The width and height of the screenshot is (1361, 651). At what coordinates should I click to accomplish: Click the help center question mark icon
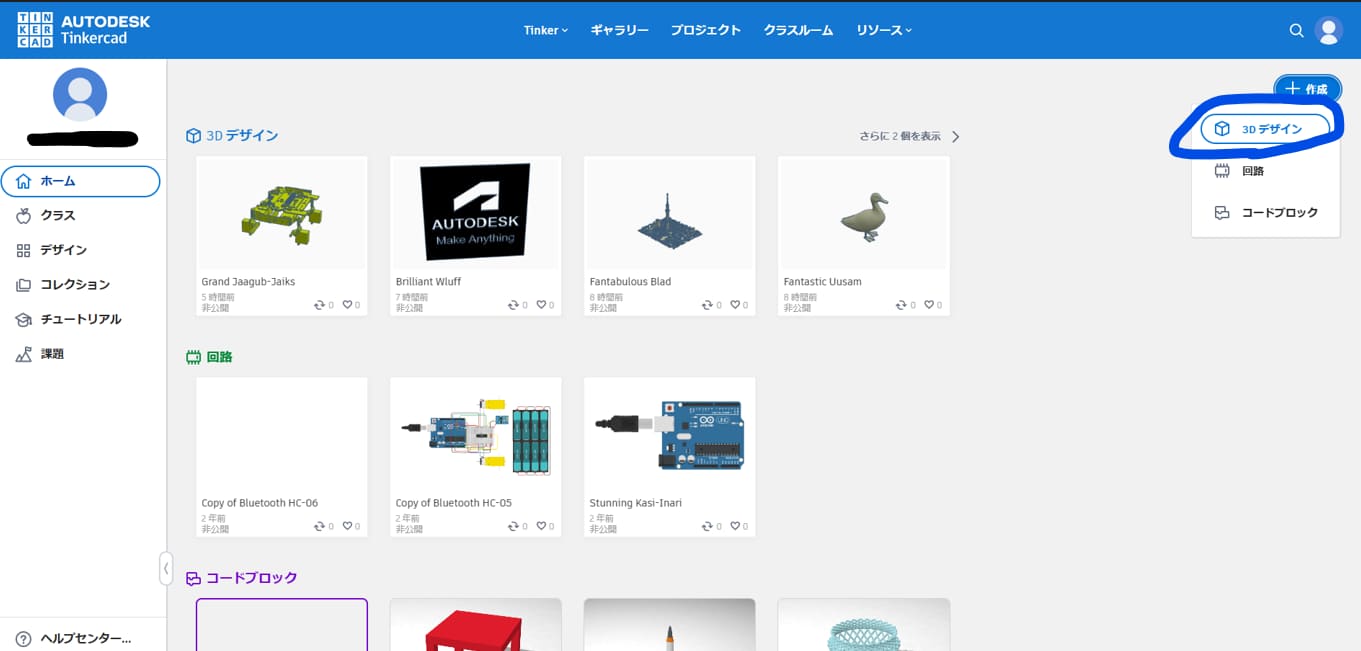tap(24, 638)
